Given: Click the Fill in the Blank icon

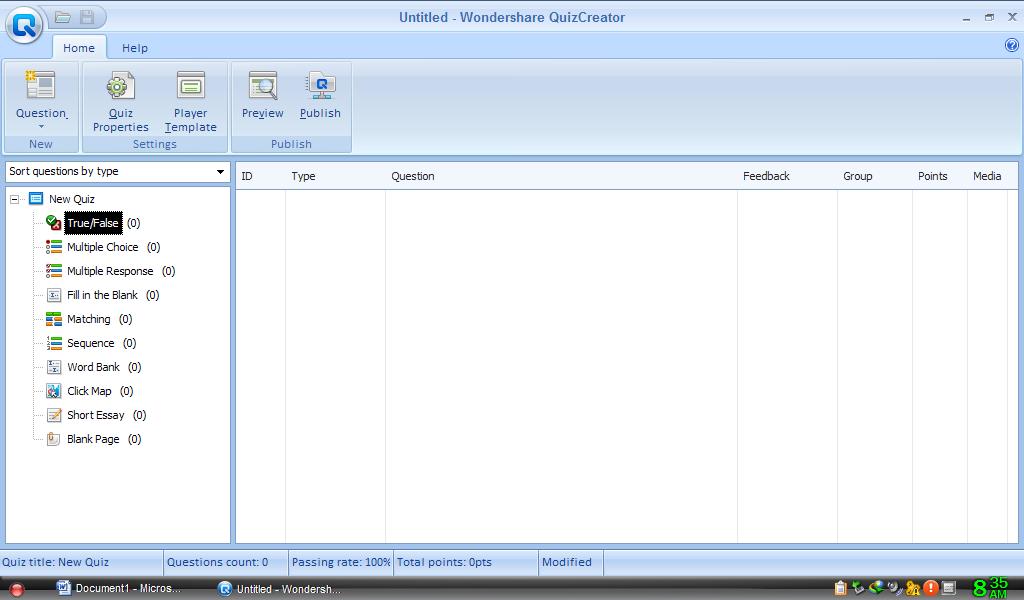Looking at the screenshot, I should click(54, 295).
